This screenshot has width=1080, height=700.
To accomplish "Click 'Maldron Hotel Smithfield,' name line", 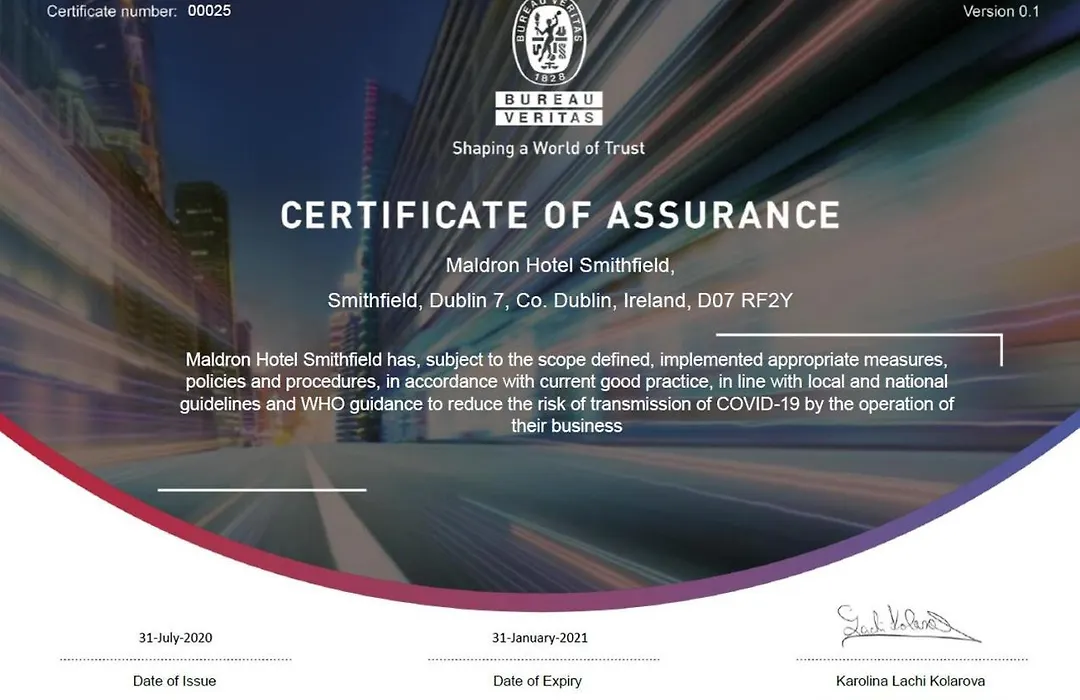I will click(560, 265).
